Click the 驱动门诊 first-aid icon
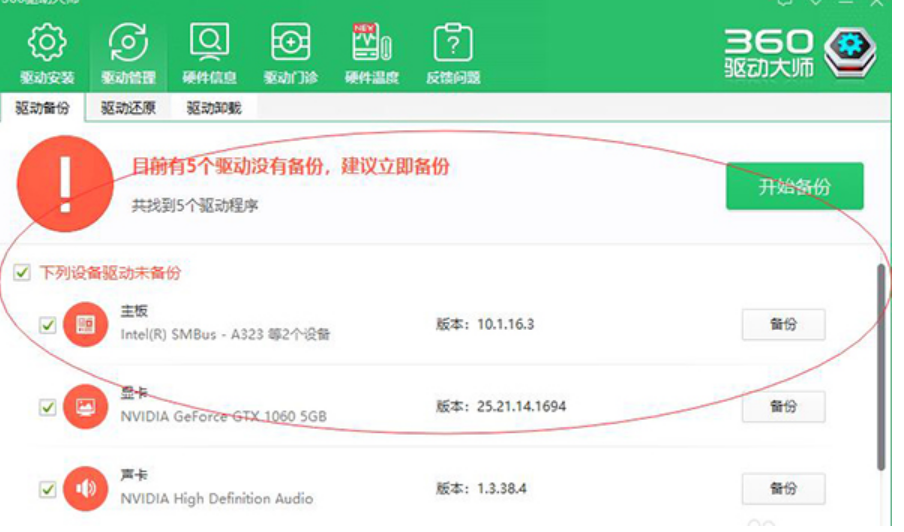This screenshot has height=532, width=904. point(290,44)
